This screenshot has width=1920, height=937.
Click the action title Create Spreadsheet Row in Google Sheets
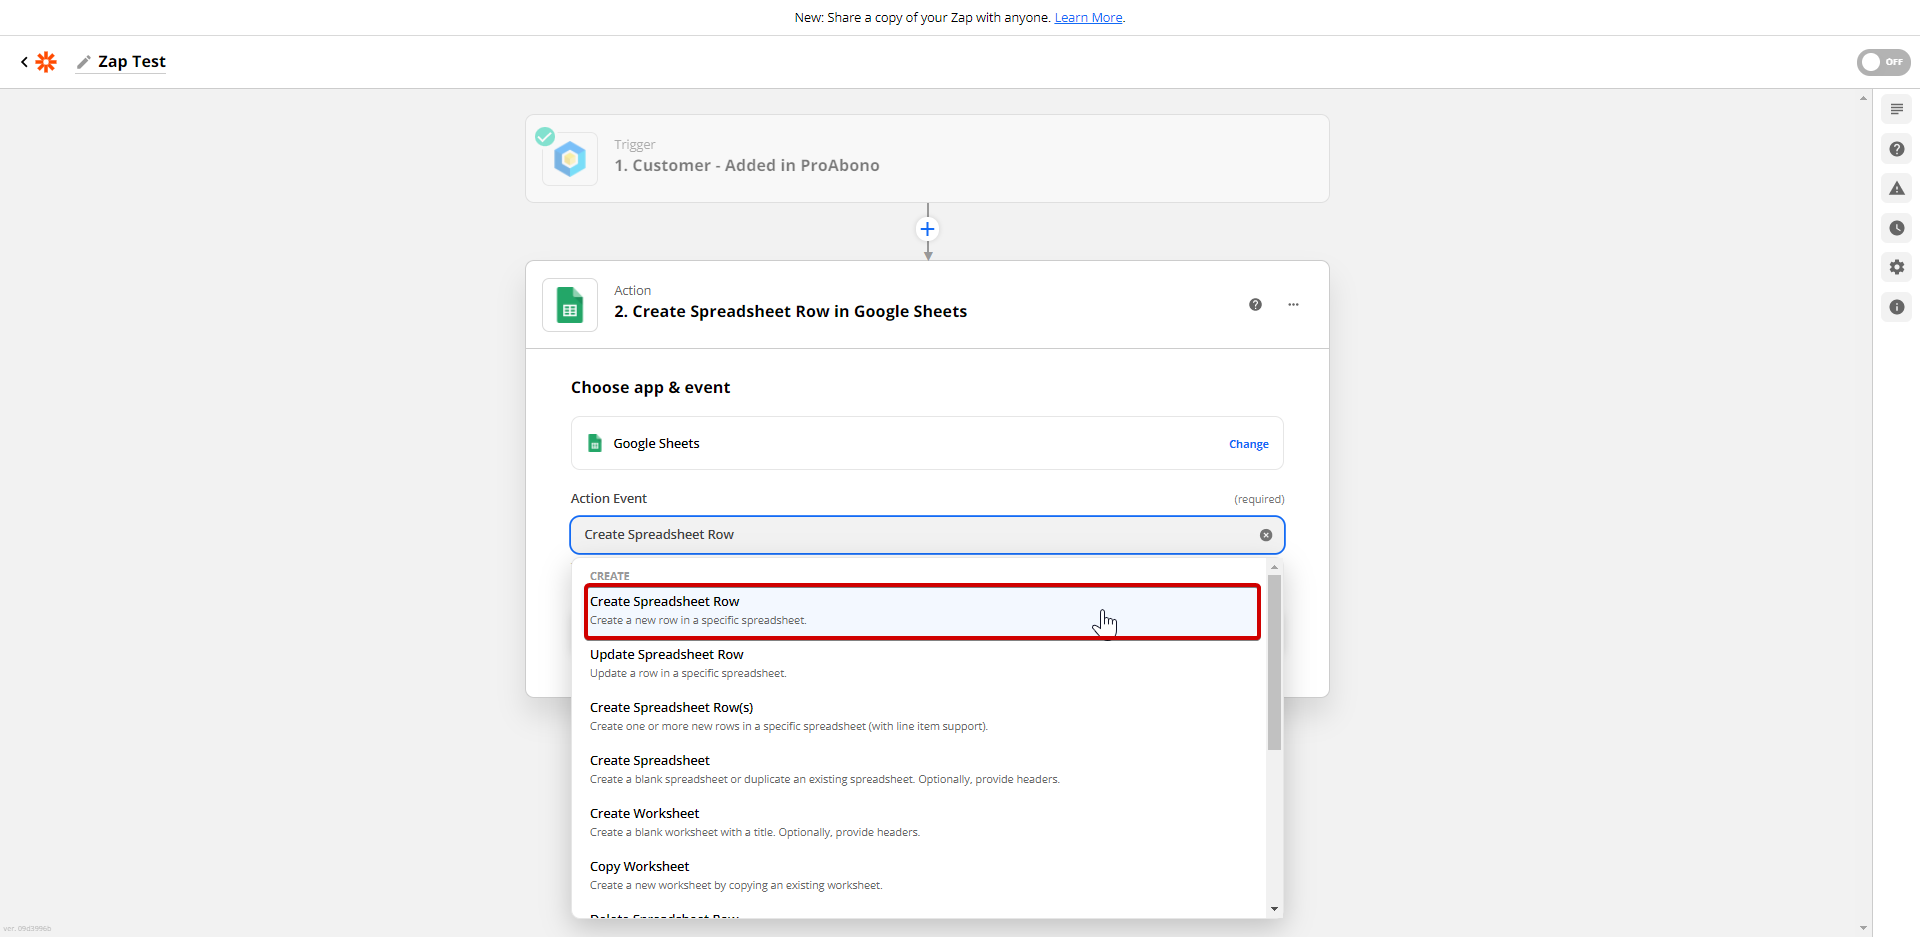(x=791, y=312)
